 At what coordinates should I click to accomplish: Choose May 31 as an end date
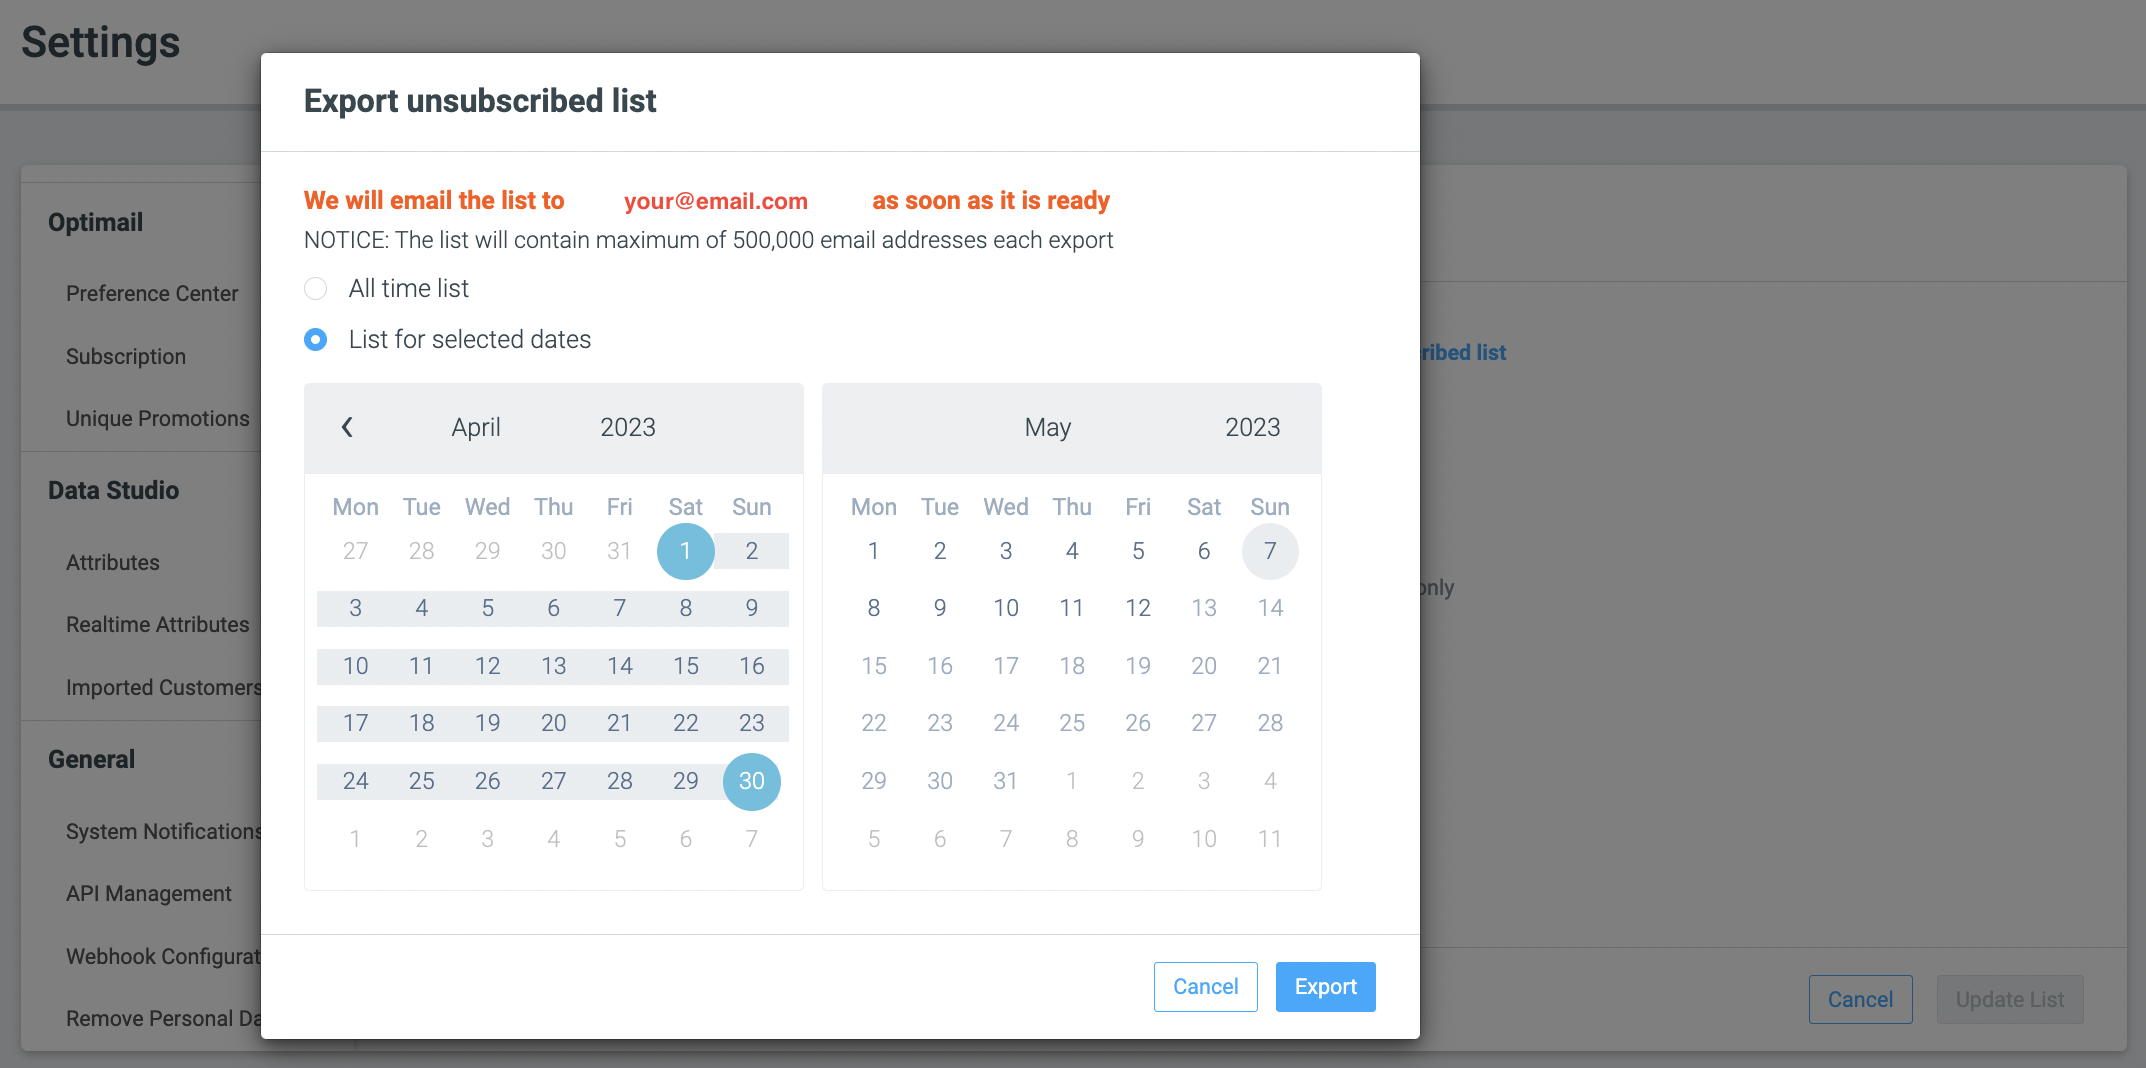[x=1005, y=781]
